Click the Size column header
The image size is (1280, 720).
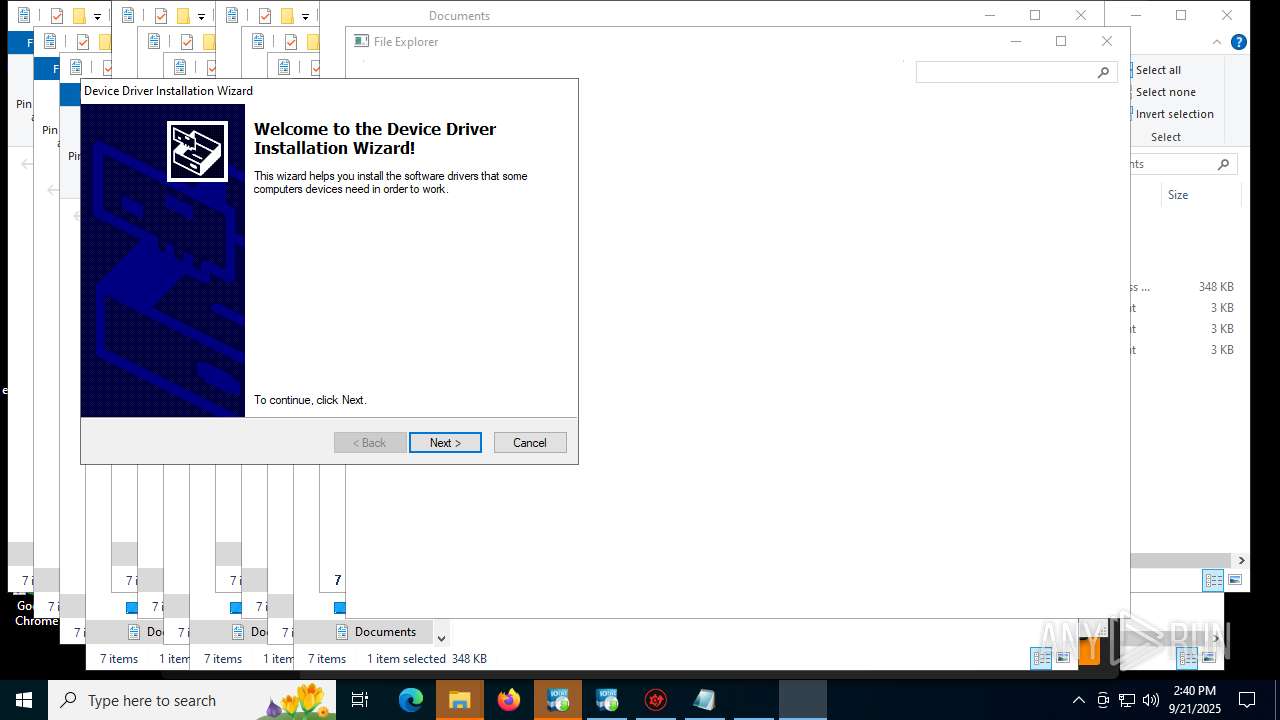click(1178, 195)
